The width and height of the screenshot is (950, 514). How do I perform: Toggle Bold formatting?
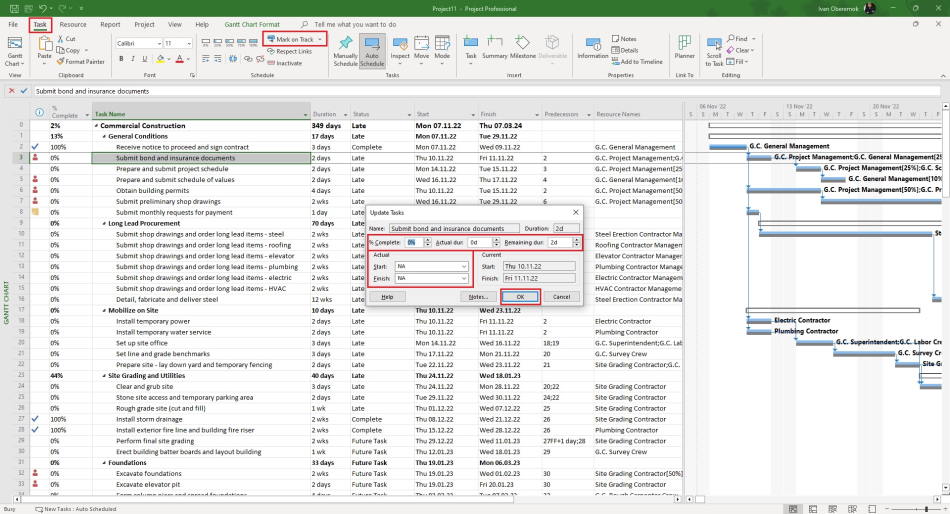tap(121, 59)
